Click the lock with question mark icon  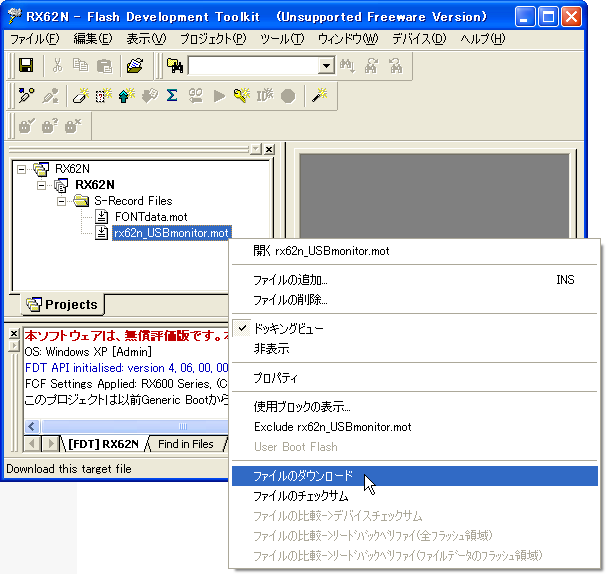[x=50, y=126]
